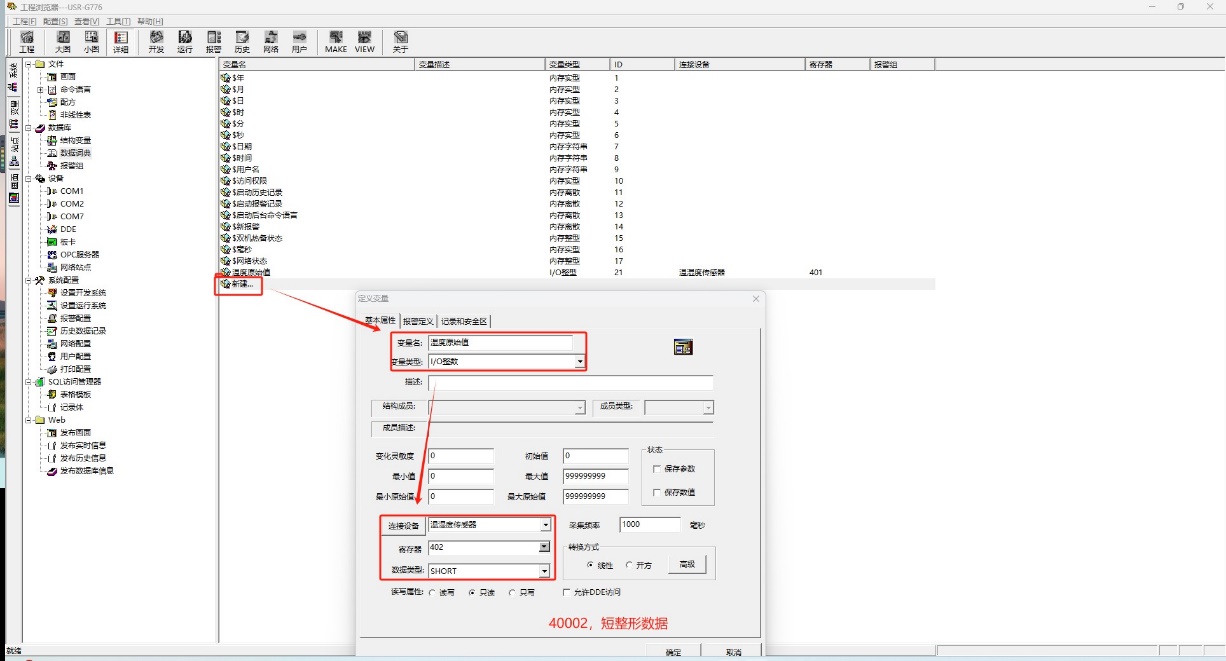The height and width of the screenshot is (661, 1226).
Task: Open the 配置 menu
Action: 56,21
